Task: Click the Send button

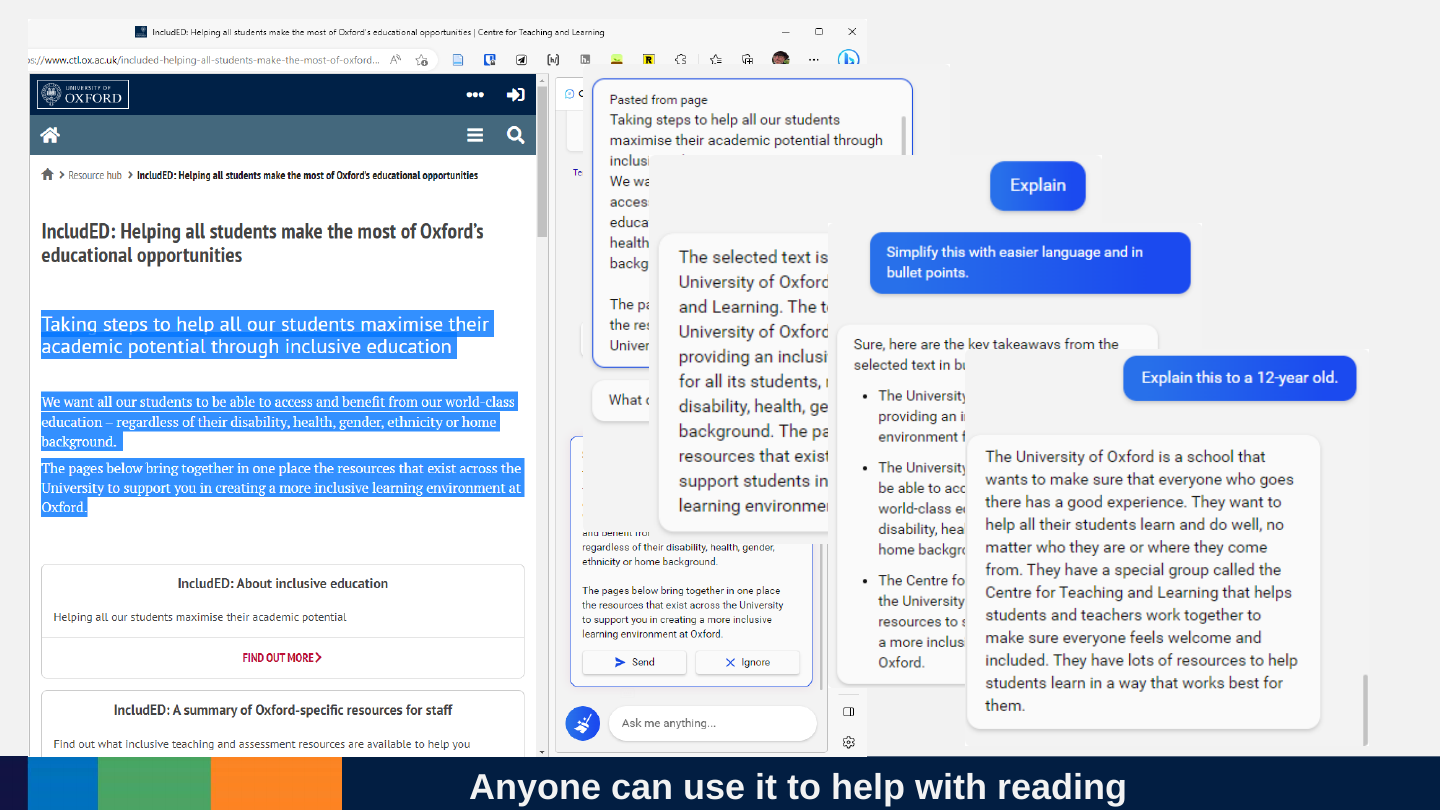Action: (x=634, y=662)
